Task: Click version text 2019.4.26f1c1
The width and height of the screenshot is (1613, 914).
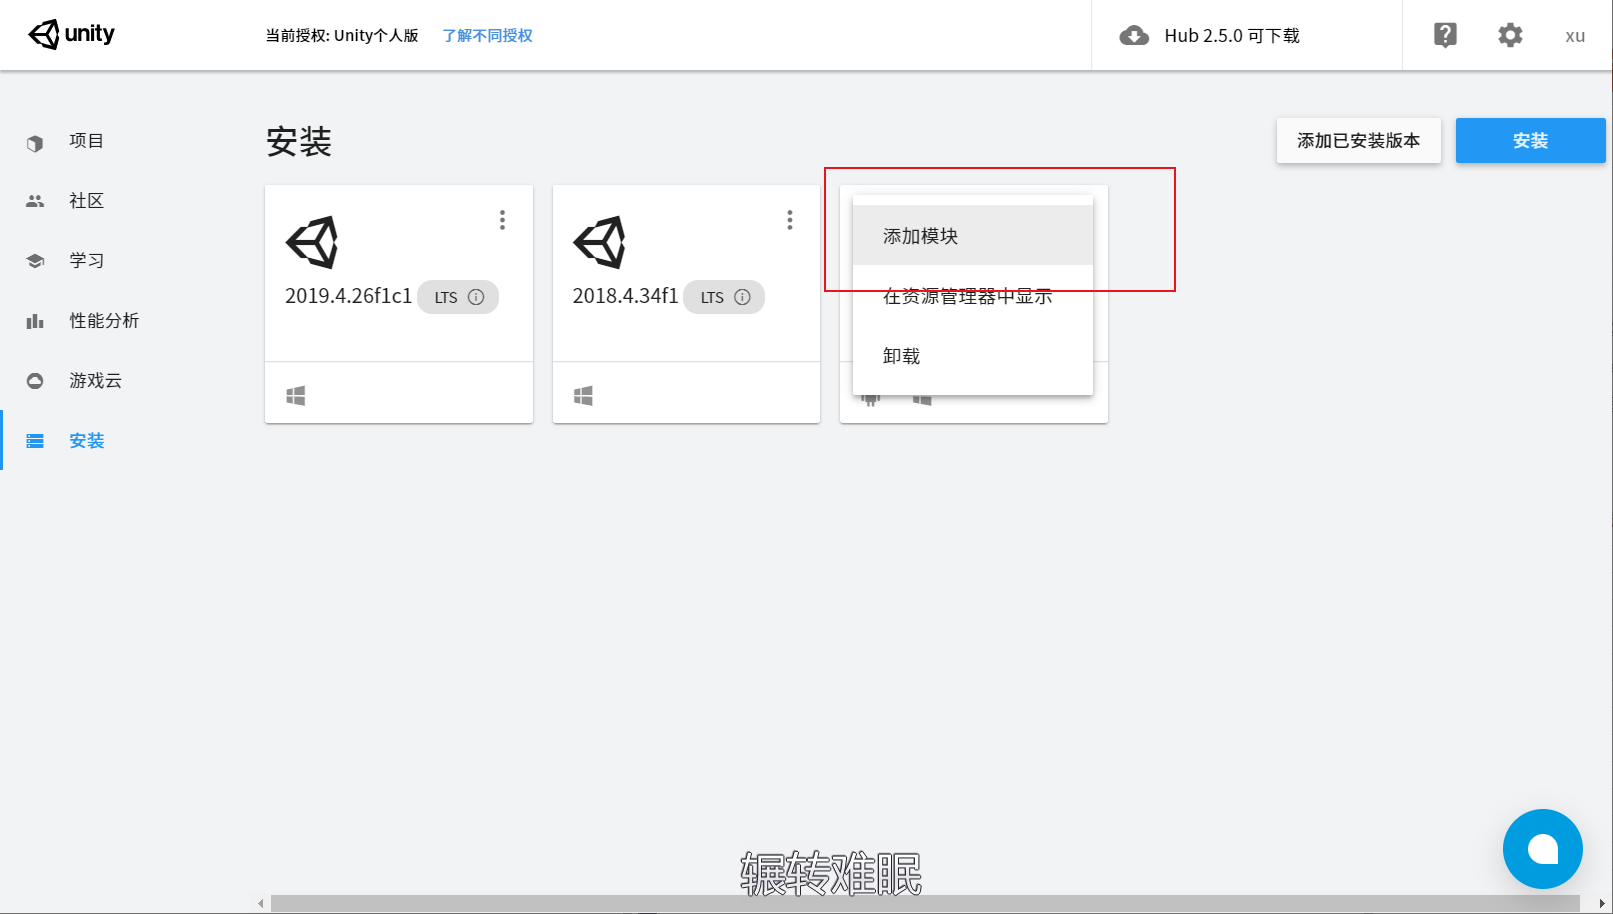Action: pyautogui.click(x=348, y=296)
